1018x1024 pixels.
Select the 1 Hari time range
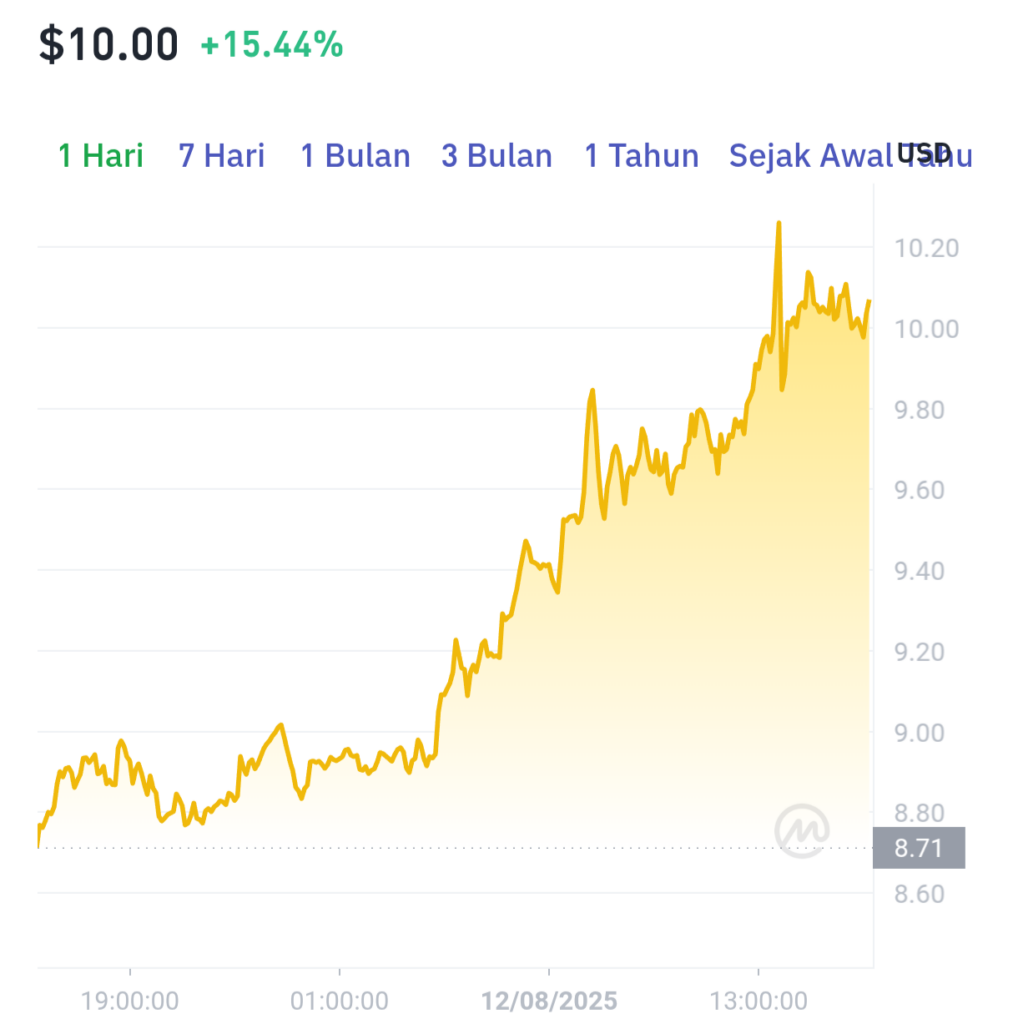[101, 155]
